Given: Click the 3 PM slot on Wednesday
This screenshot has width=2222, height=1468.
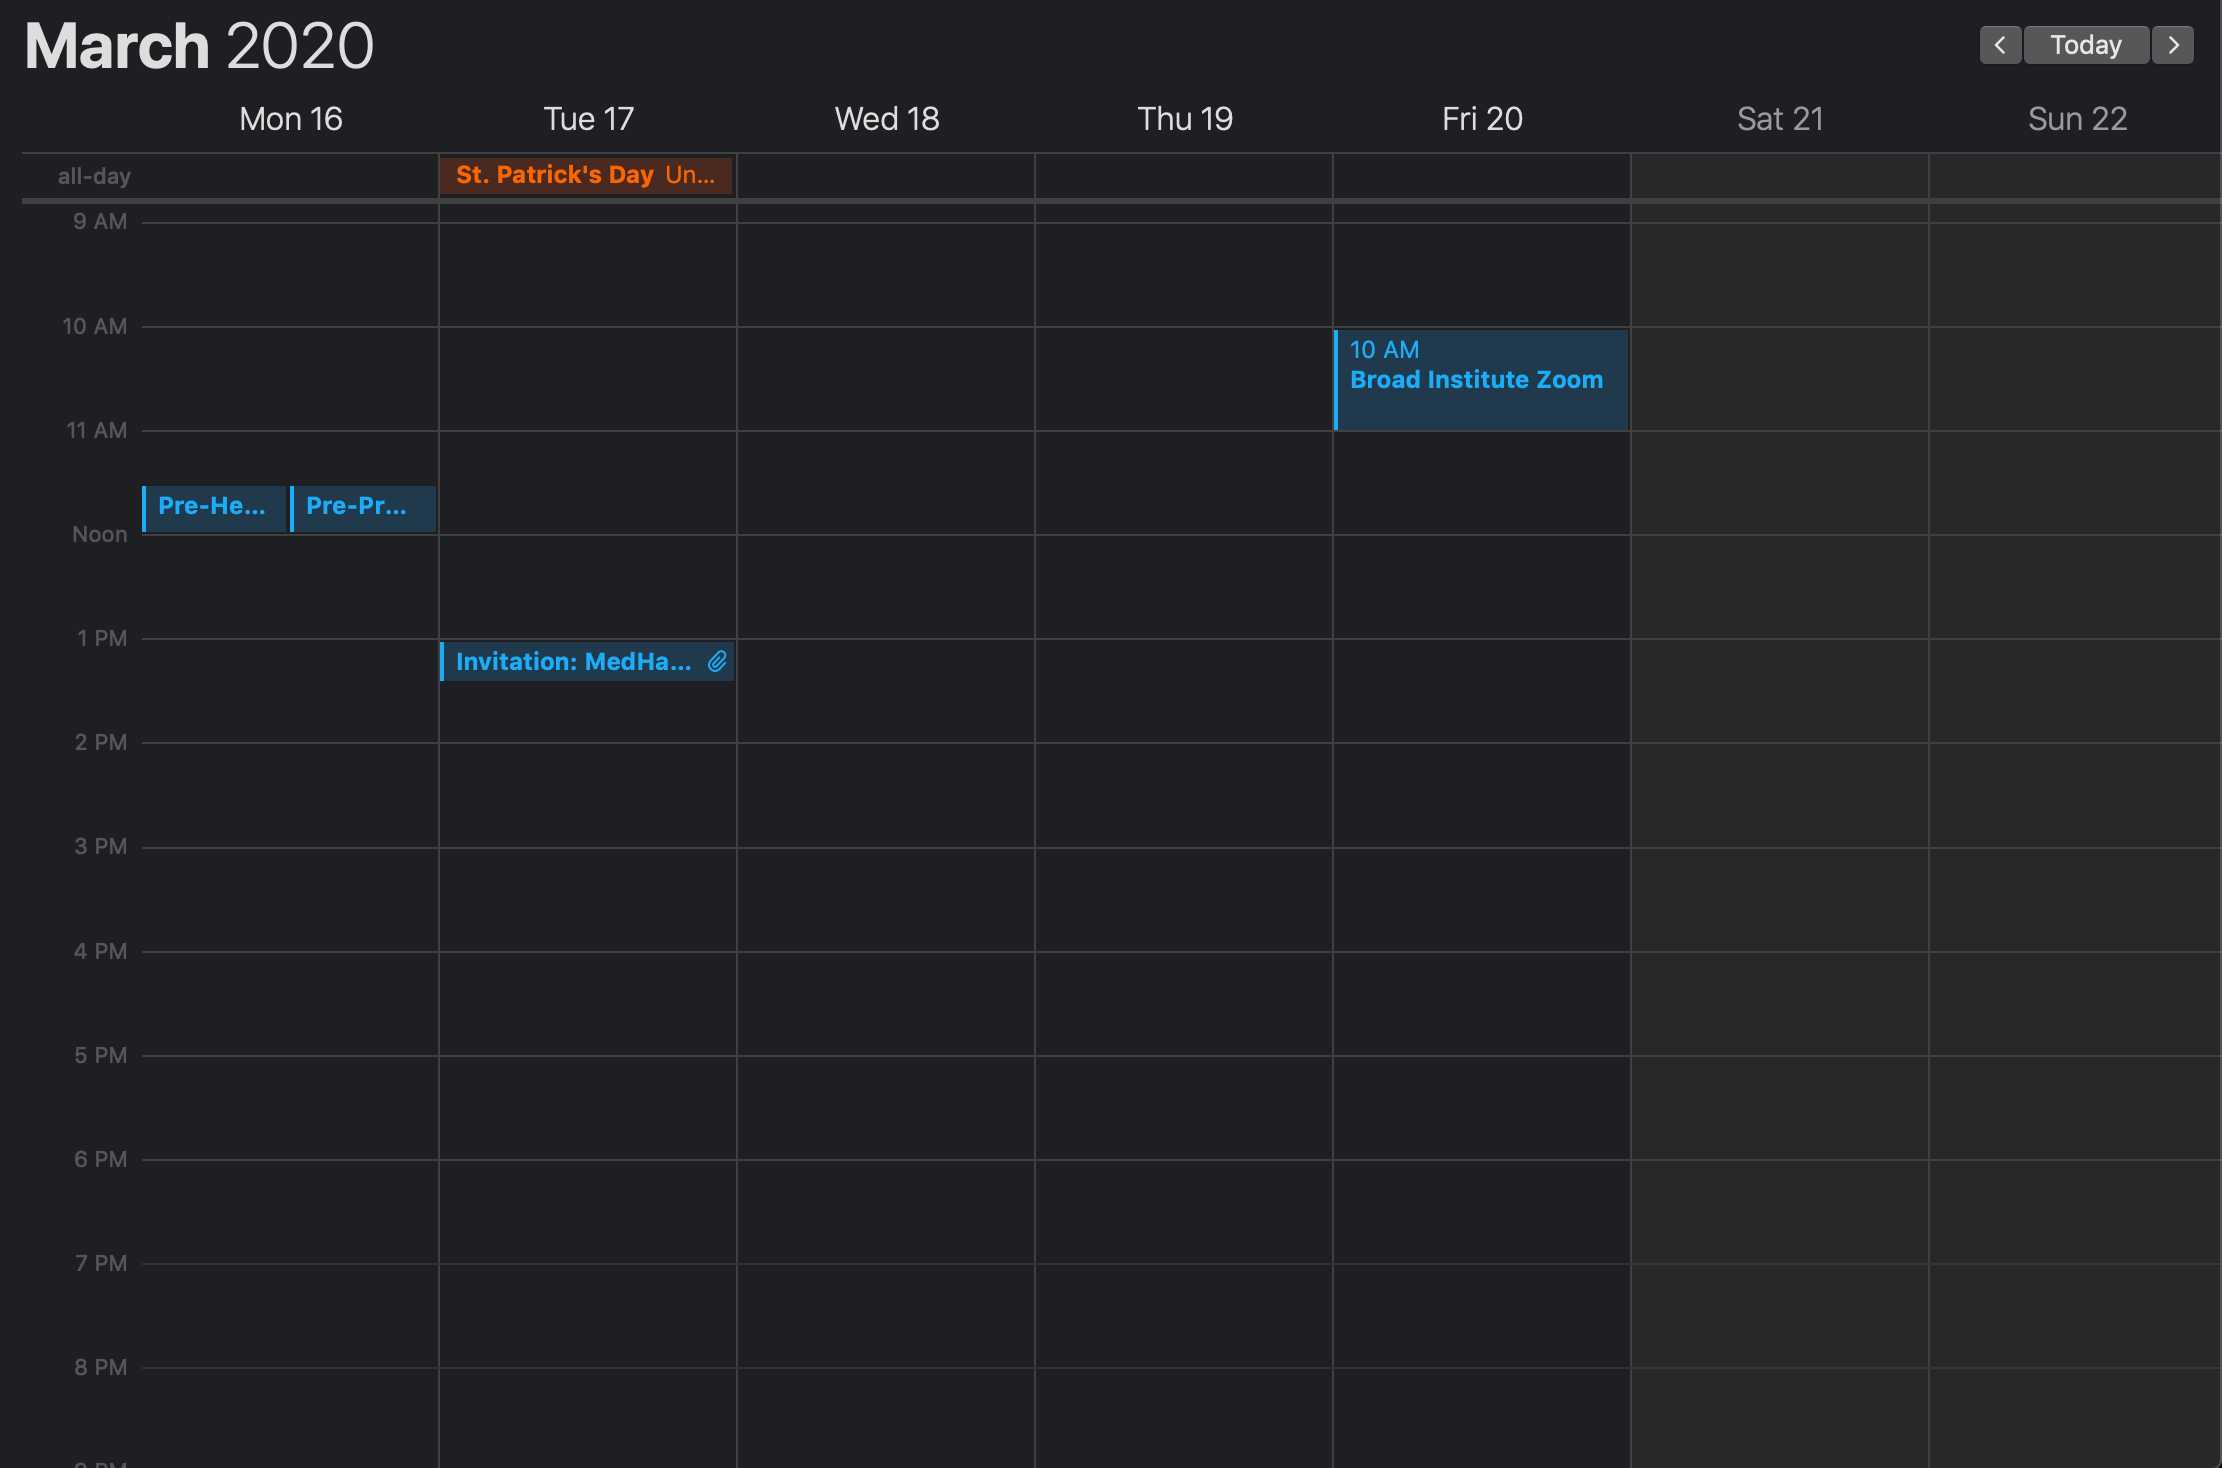Looking at the screenshot, I should pyautogui.click(x=886, y=898).
